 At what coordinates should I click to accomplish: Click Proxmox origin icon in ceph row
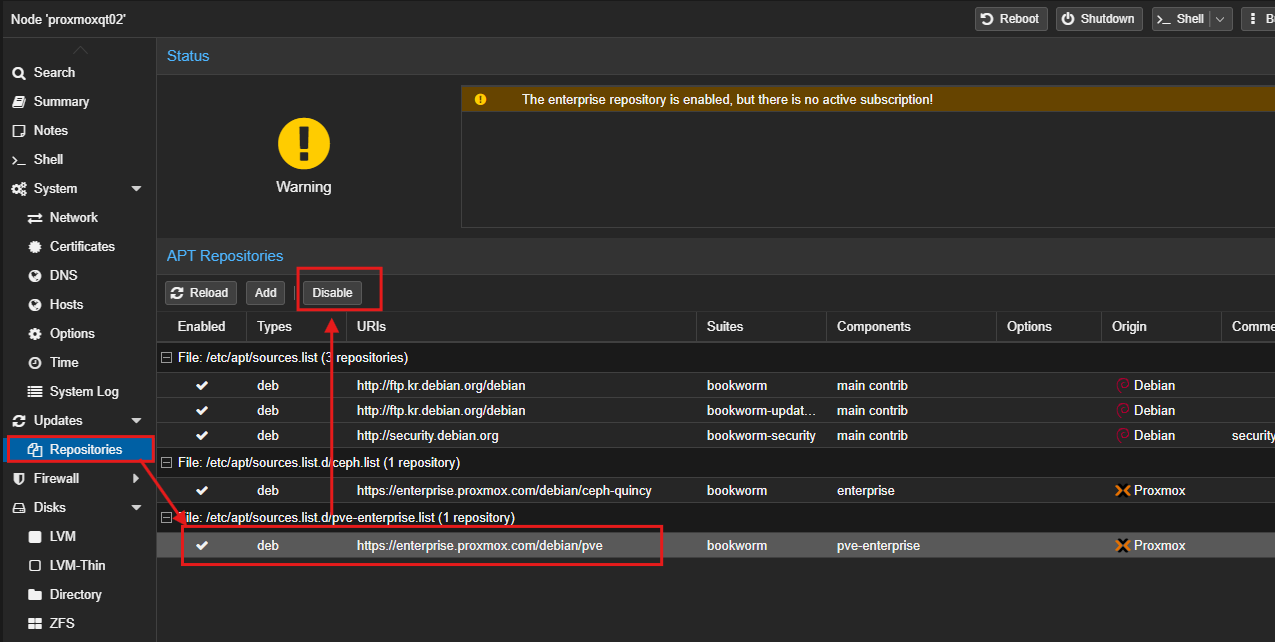tap(1123, 490)
